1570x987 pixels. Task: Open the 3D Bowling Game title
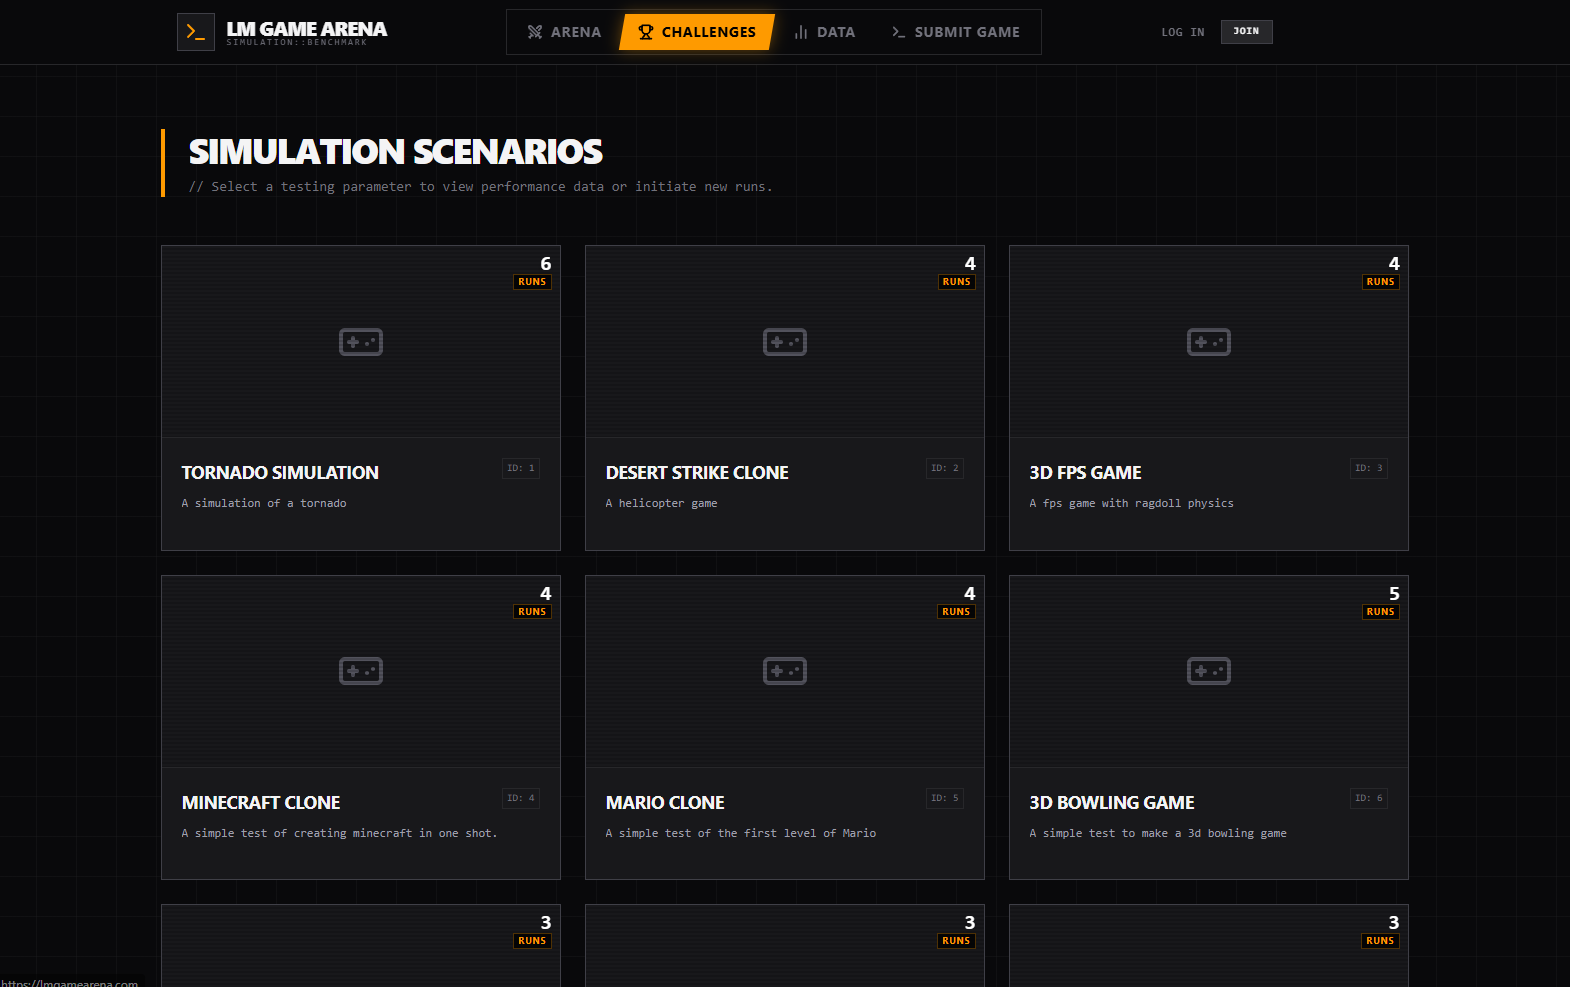[x=1112, y=802]
